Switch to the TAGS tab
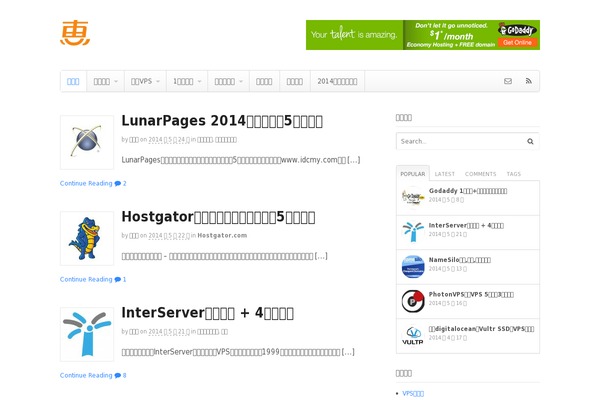Viewport: 600px width, 400px height. (514, 174)
